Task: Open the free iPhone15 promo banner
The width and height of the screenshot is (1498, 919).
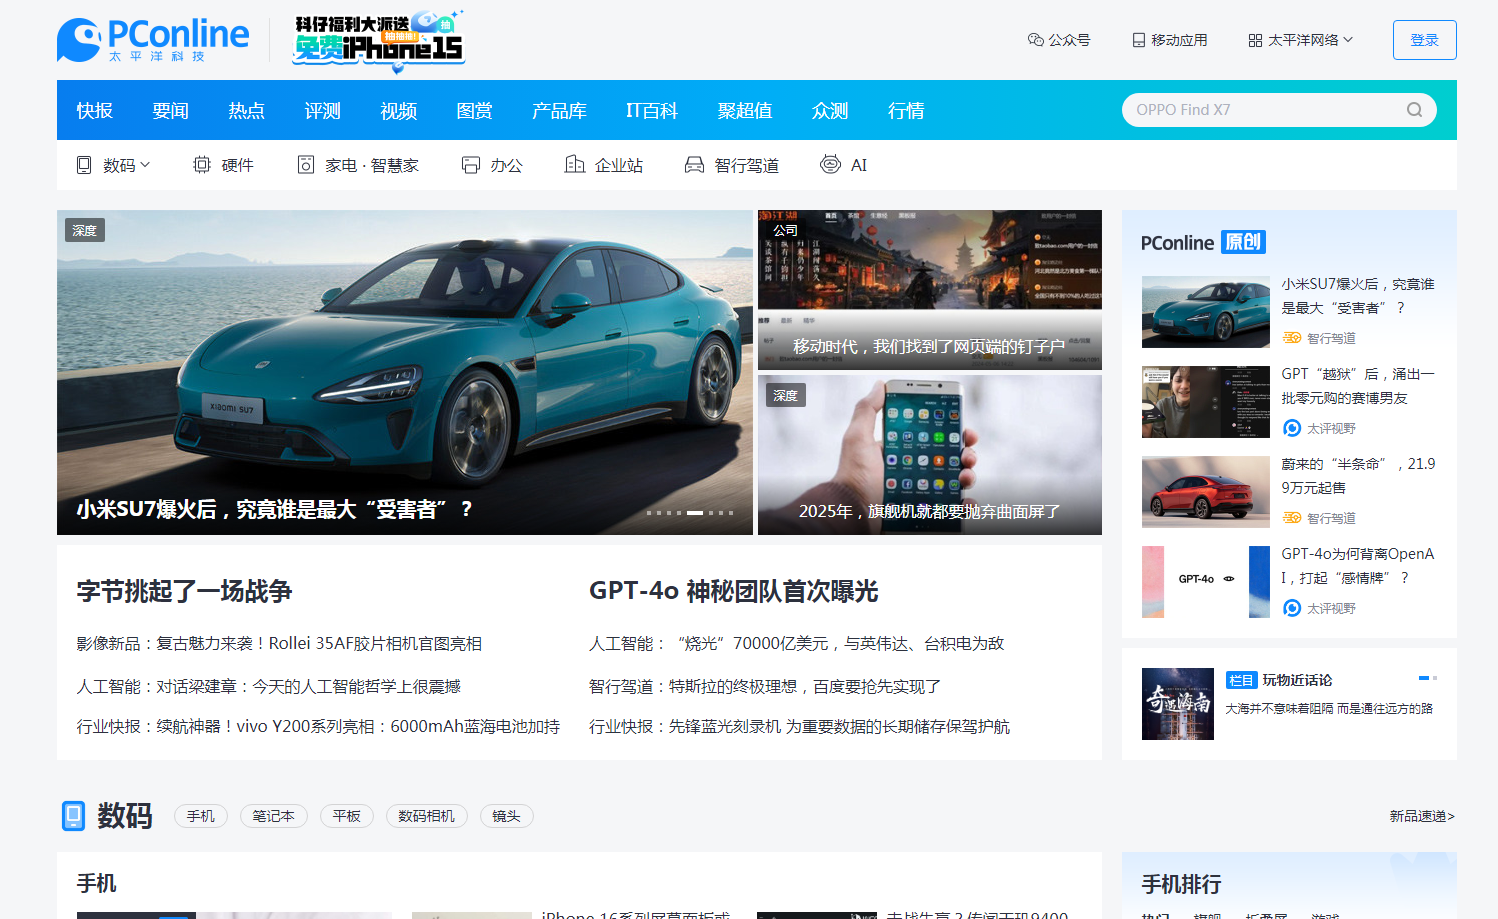Action: pos(378,41)
